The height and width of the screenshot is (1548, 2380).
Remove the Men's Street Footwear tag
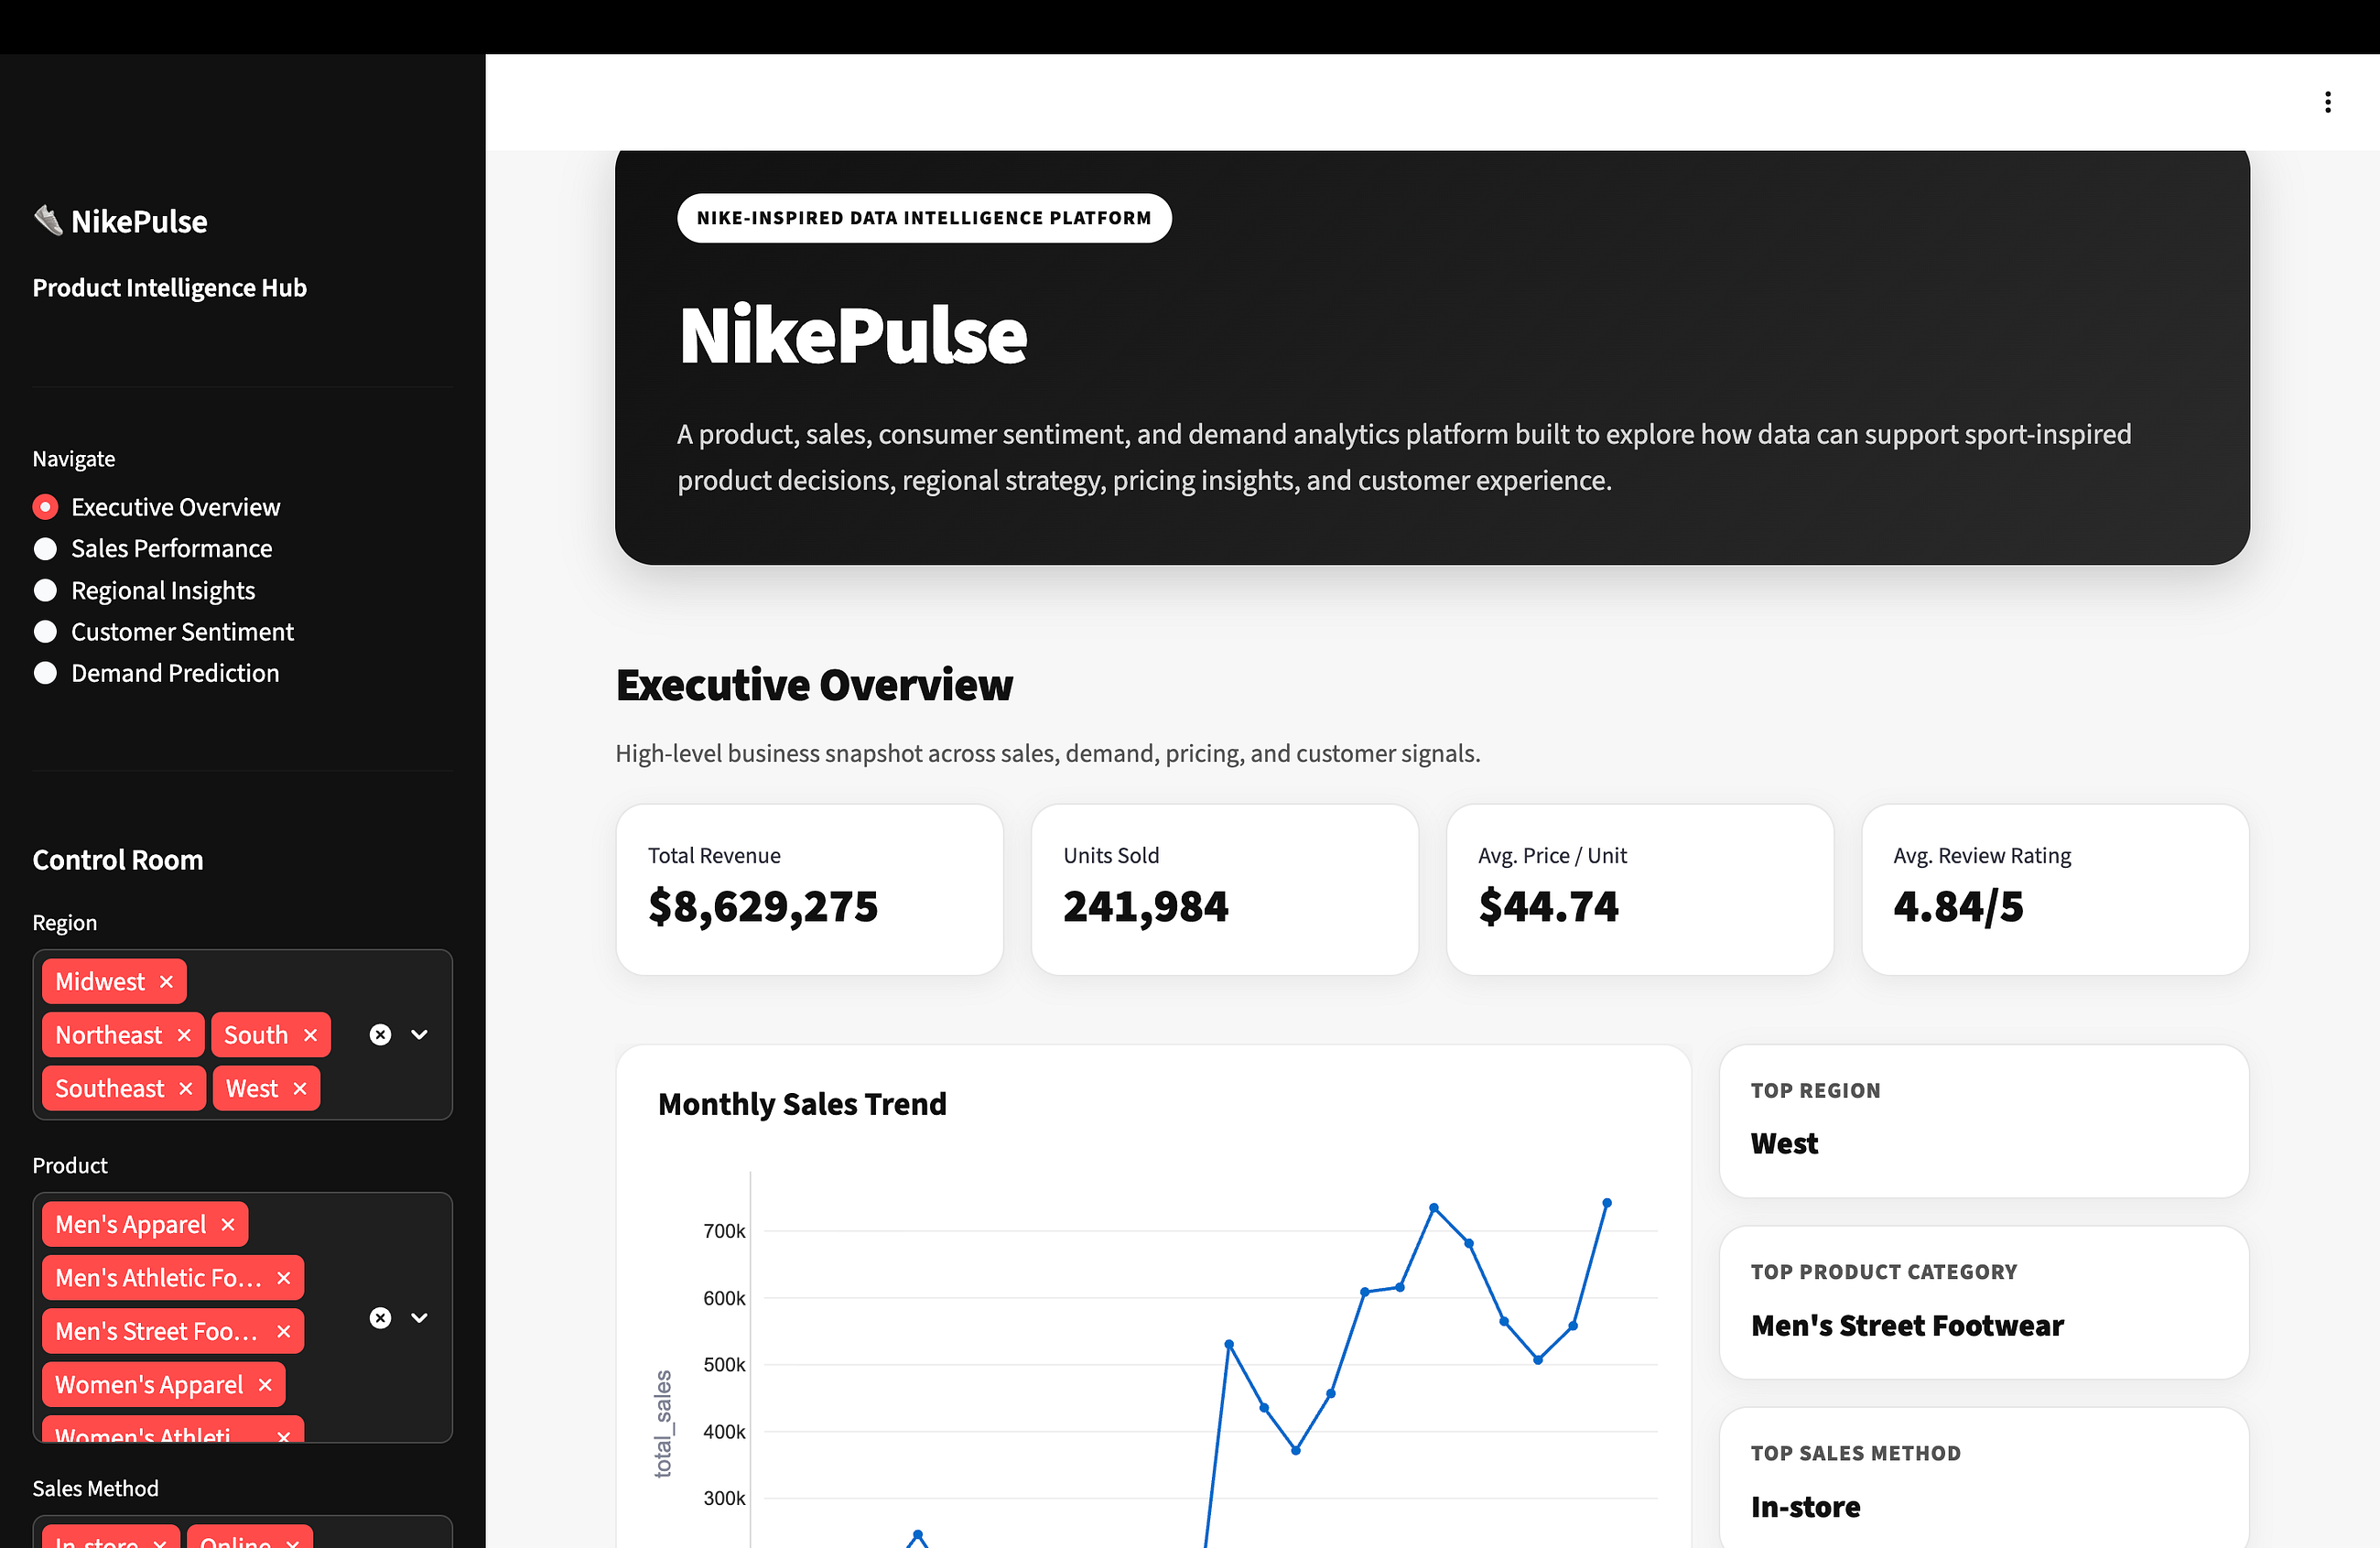click(x=284, y=1332)
